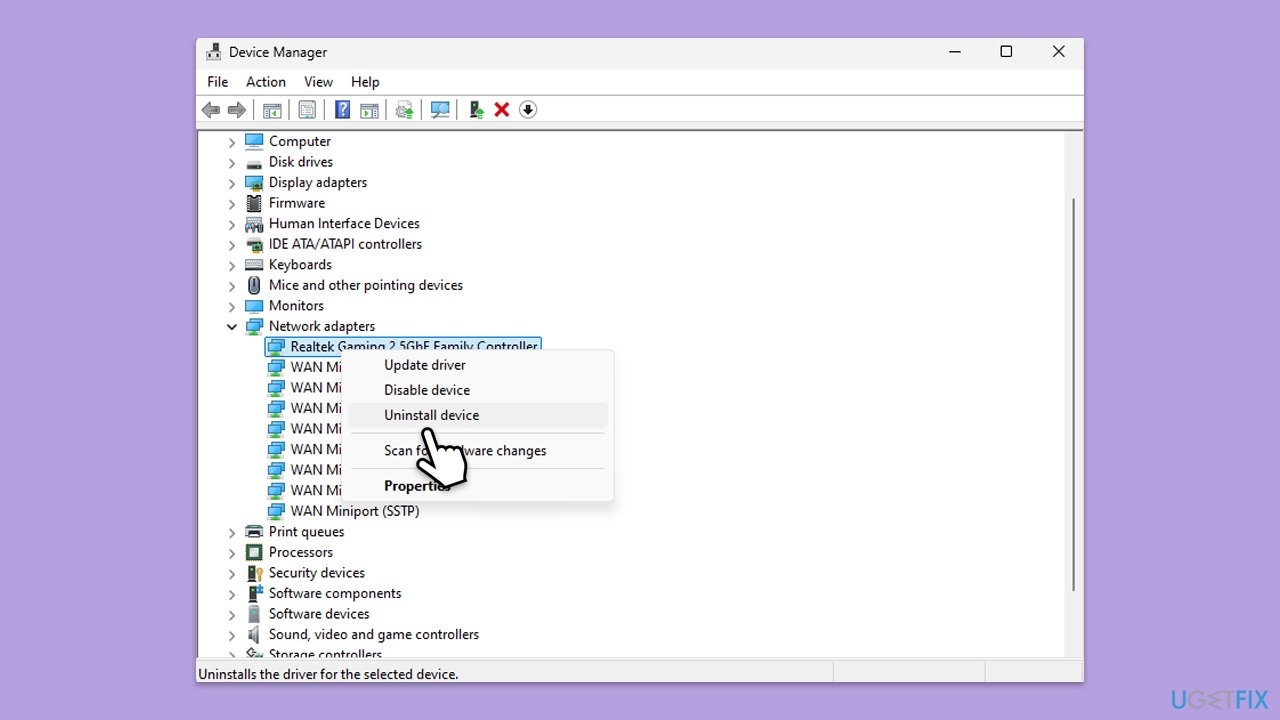Image resolution: width=1280 pixels, height=720 pixels.
Task: Click the Sound, video and game controllers speaker icon
Action: [x=254, y=634]
